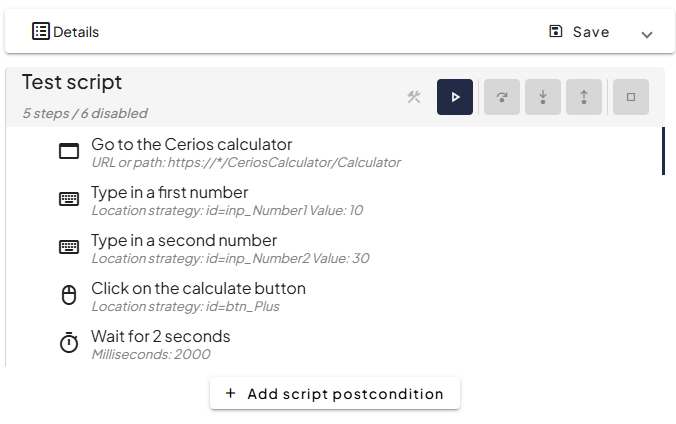Run the test script with play button
Viewport: 676px width, 424px height.
pyautogui.click(x=455, y=97)
